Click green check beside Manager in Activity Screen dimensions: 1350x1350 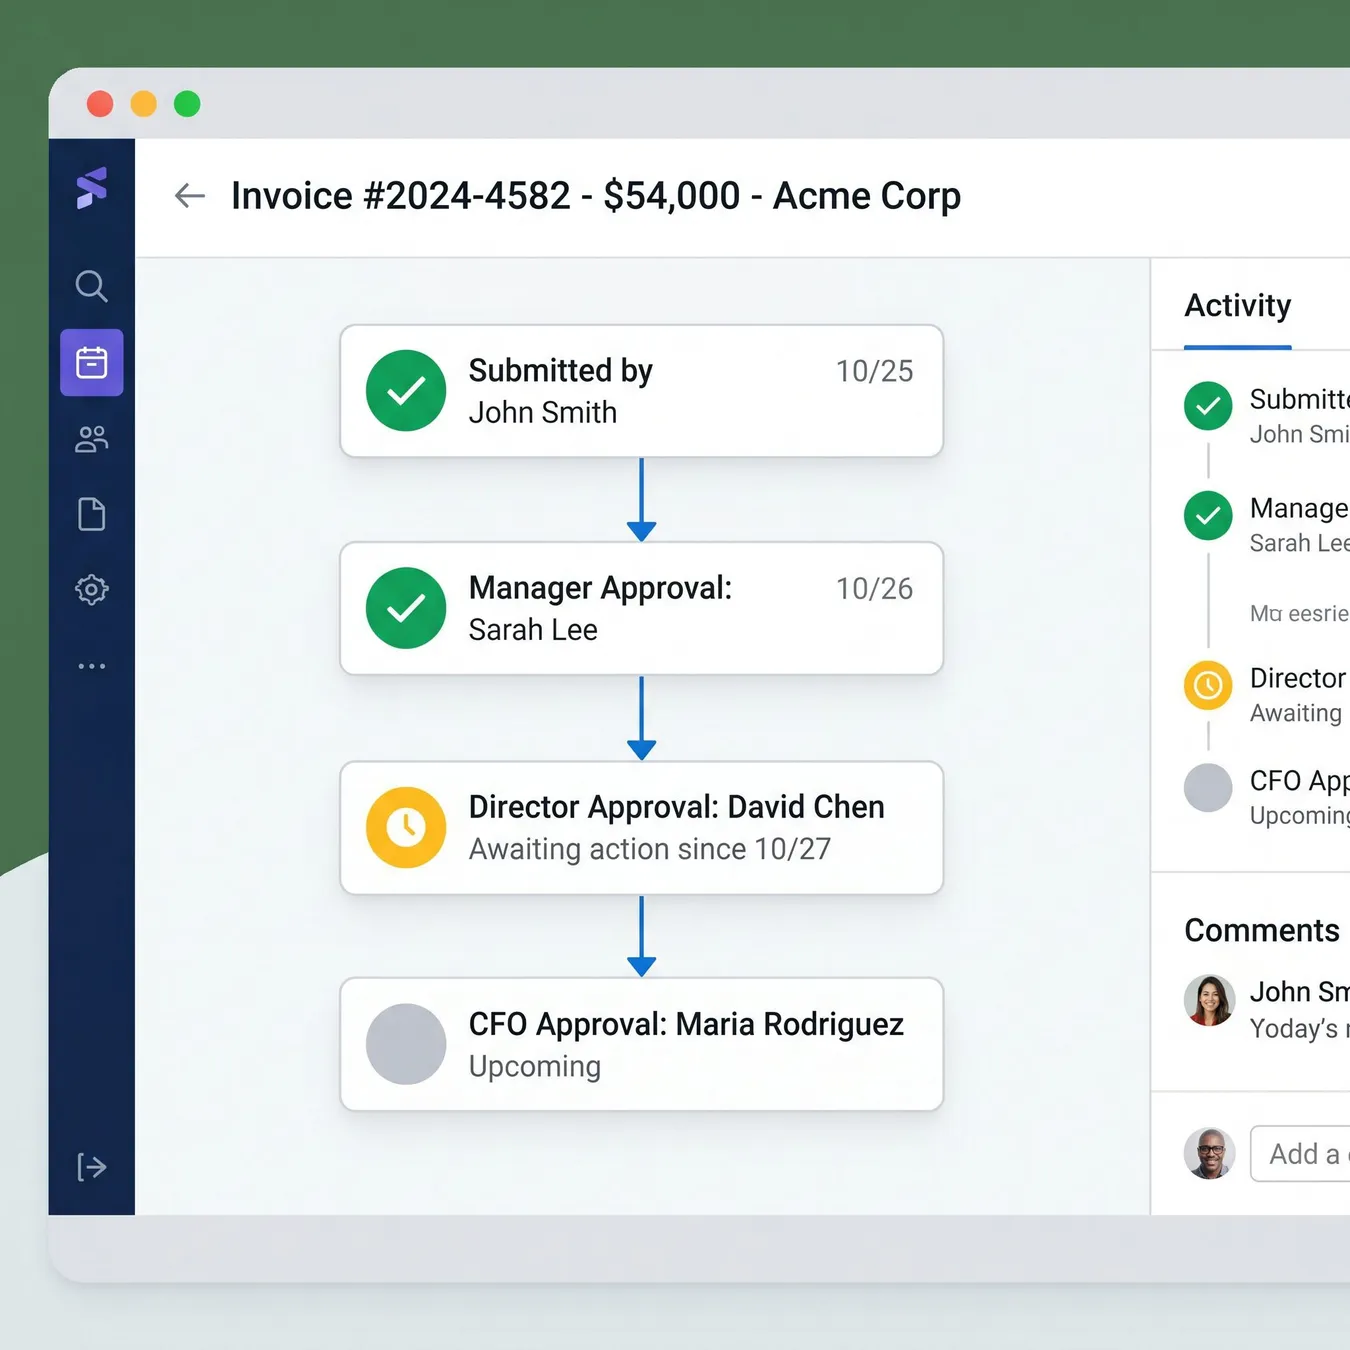pyautogui.click(x=1208, y=516)
